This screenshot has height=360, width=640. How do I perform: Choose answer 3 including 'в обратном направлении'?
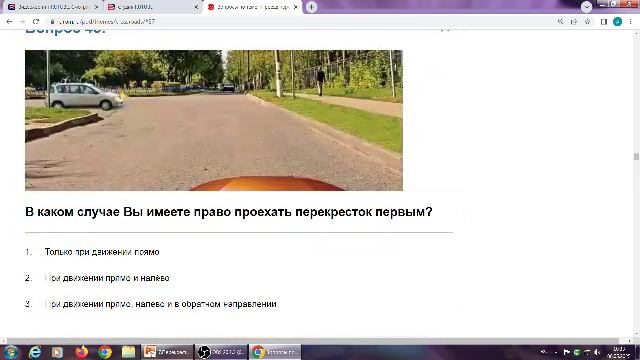pyautogui.click(x=160, y=304)
